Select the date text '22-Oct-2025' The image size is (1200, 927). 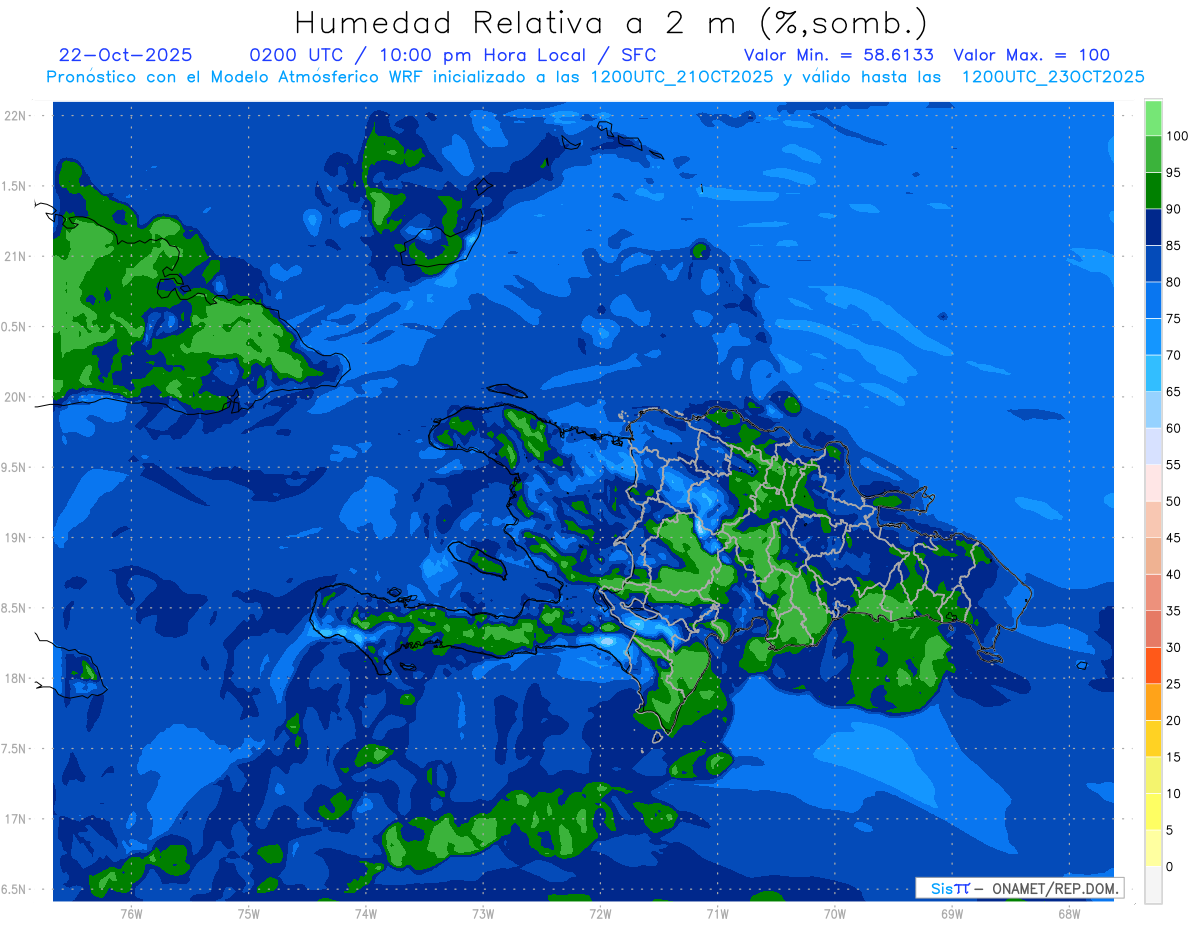pos(125,55)
